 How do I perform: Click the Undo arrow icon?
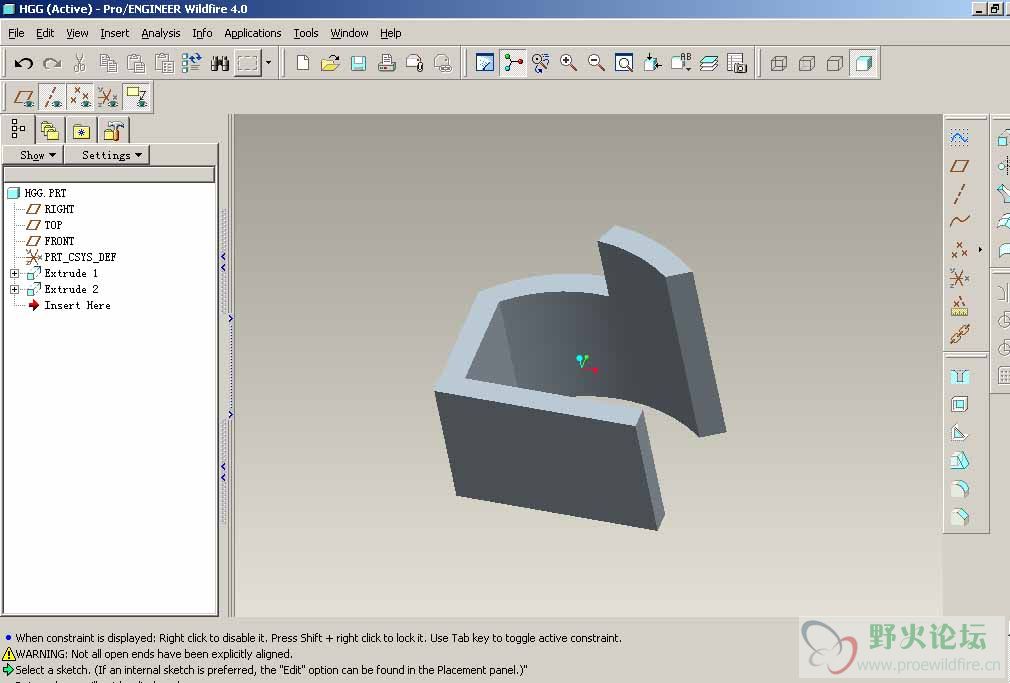click(24, 63)
